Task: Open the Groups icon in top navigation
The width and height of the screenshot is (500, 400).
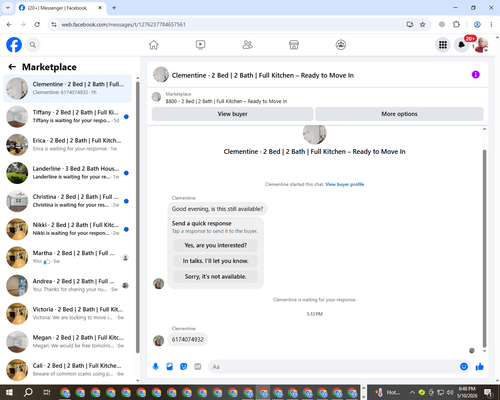Action: click(x=341, y=45)
